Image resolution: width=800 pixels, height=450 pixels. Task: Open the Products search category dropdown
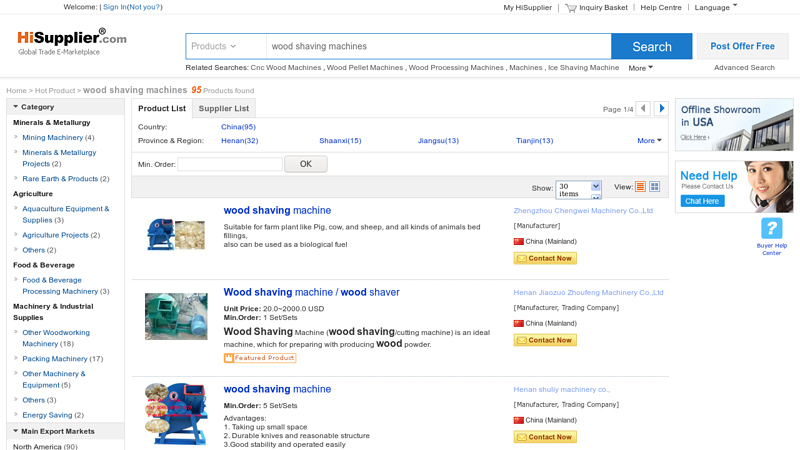(x=226, y=46)
